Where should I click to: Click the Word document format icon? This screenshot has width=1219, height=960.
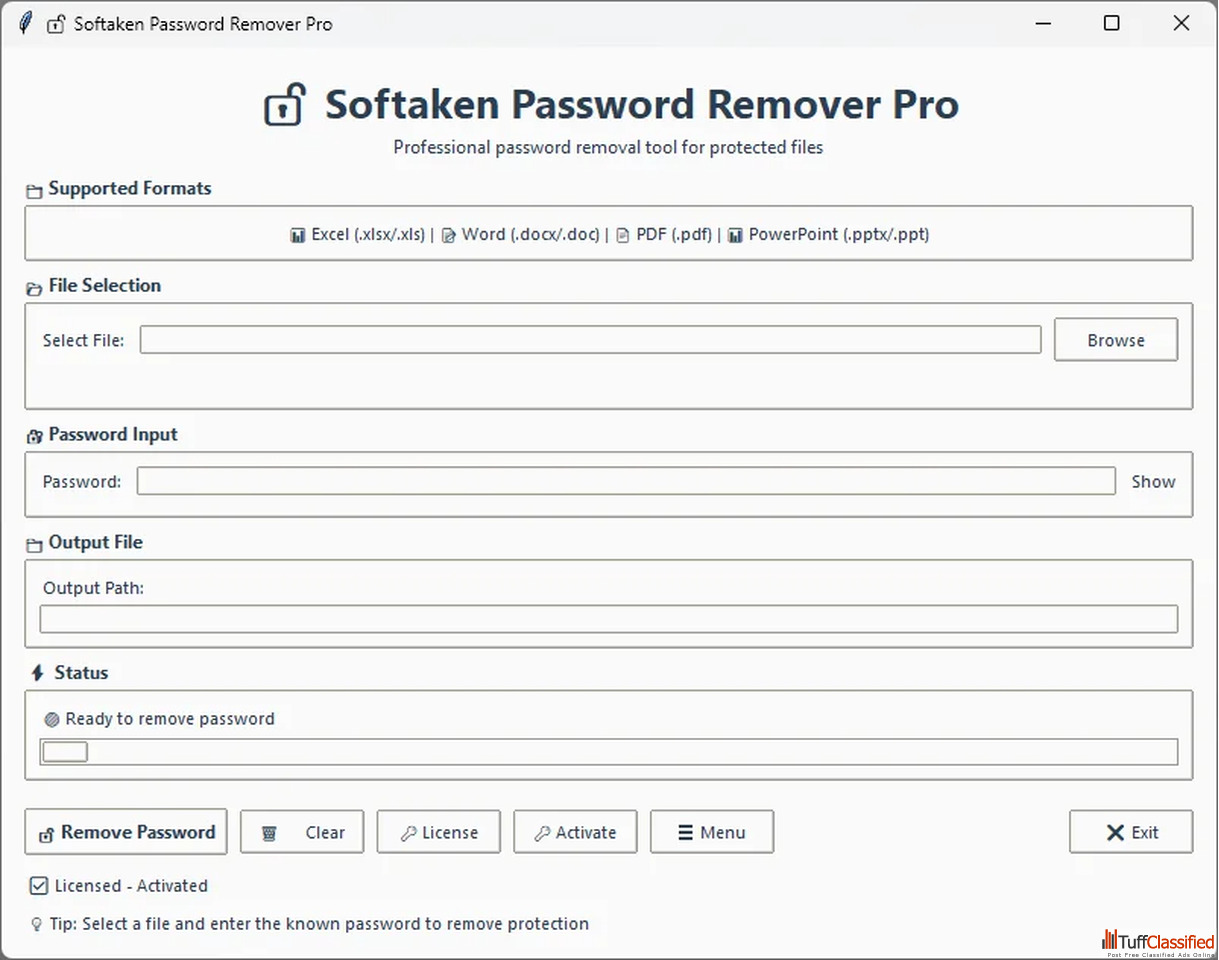coord(448,236)
